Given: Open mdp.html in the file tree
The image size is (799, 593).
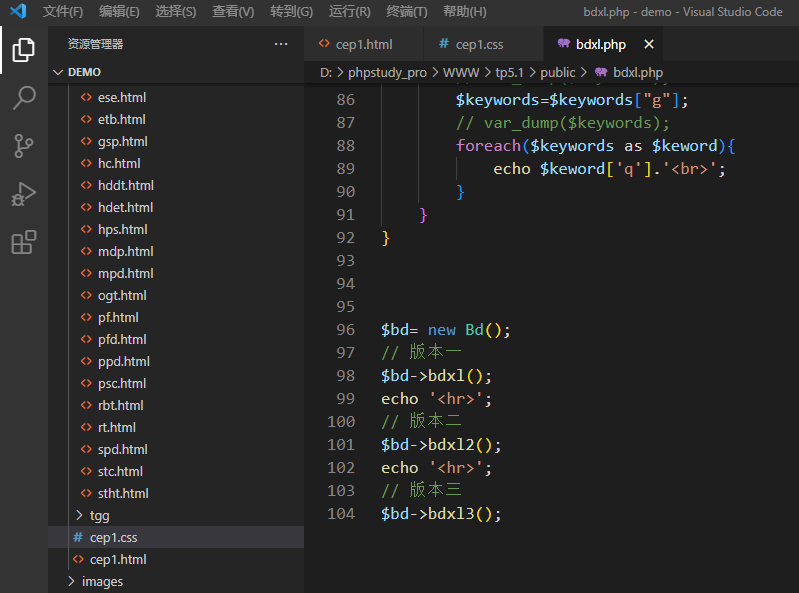Looking at the screenshot, I should (176, 251).
